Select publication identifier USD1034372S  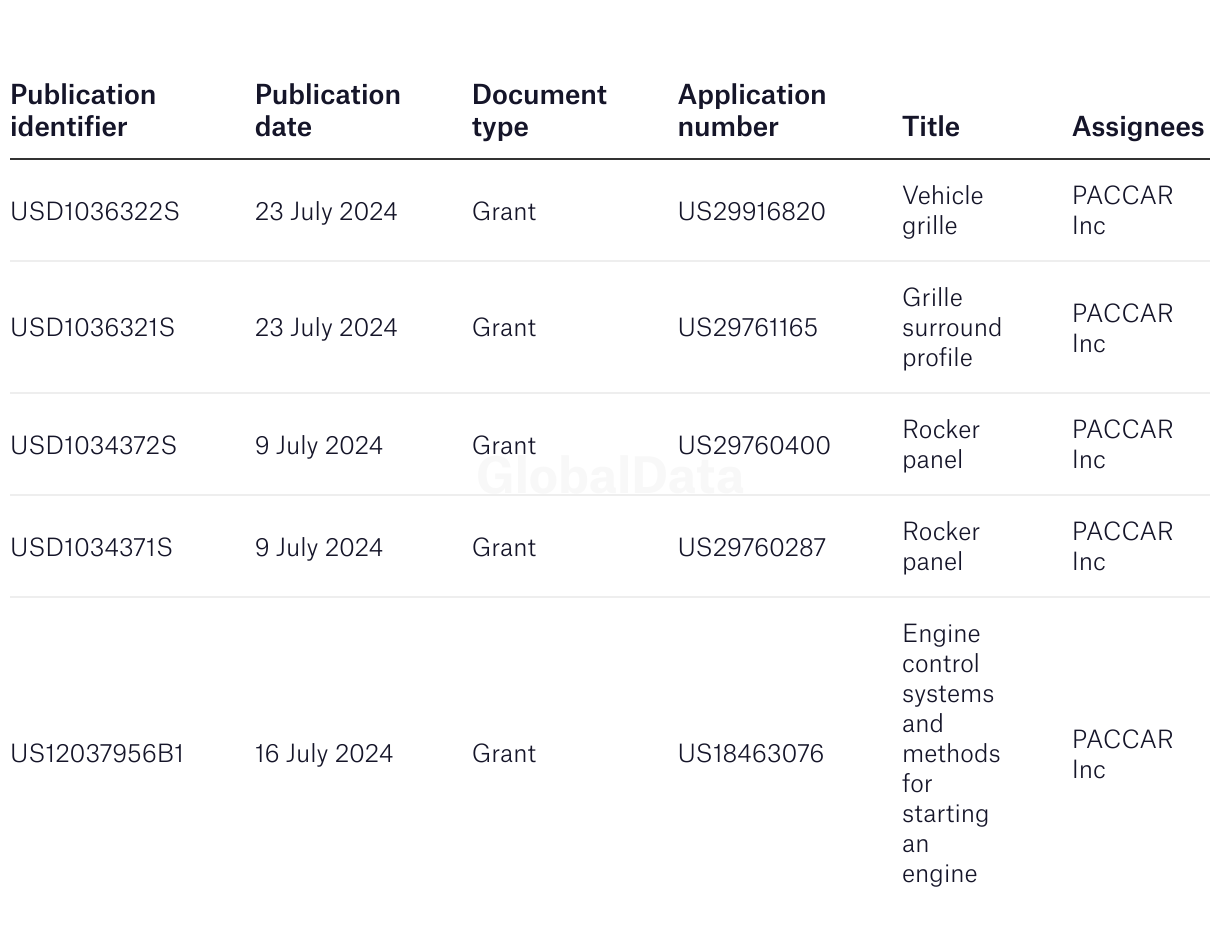(93, 446)
